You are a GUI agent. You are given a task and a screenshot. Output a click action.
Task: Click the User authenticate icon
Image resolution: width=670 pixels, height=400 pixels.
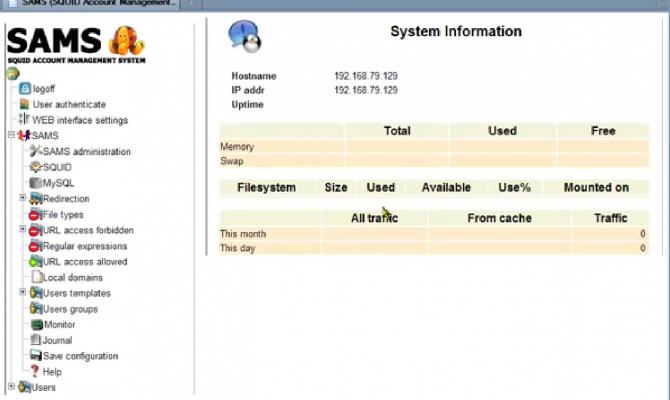[24, 104]
